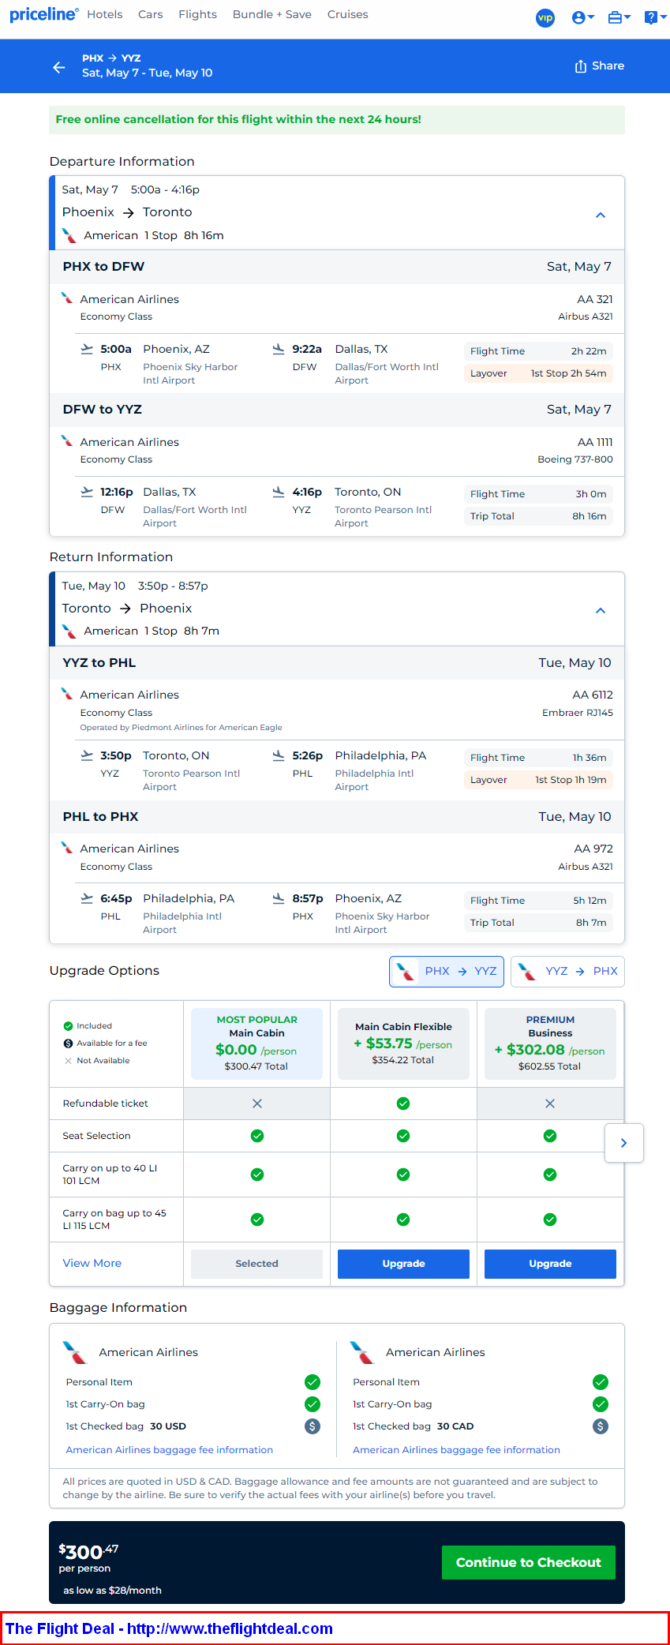
Task: Click Main Cabin Flexible refundable ticket checkmark
Action: point(403,1103)
